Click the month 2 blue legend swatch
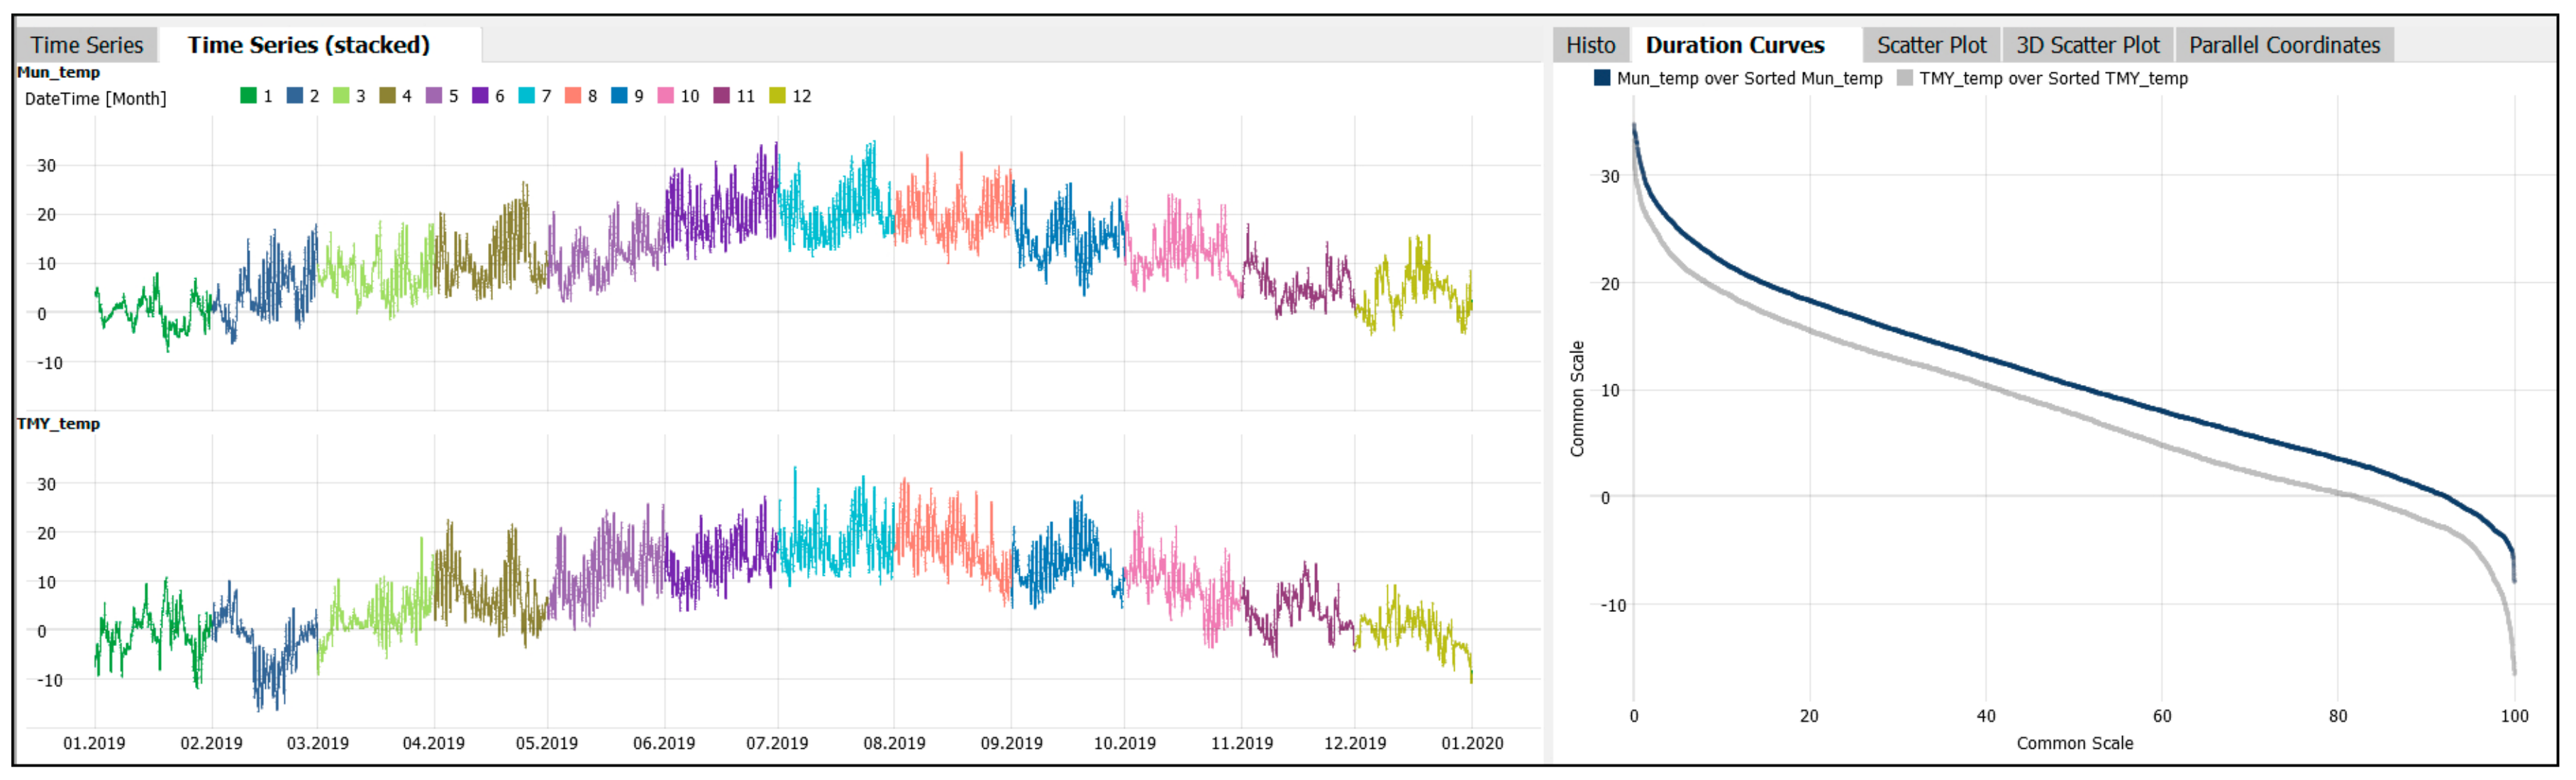The height and width of the screenshot is (780, 2576). pyautogui.click(x=294, y=96)
